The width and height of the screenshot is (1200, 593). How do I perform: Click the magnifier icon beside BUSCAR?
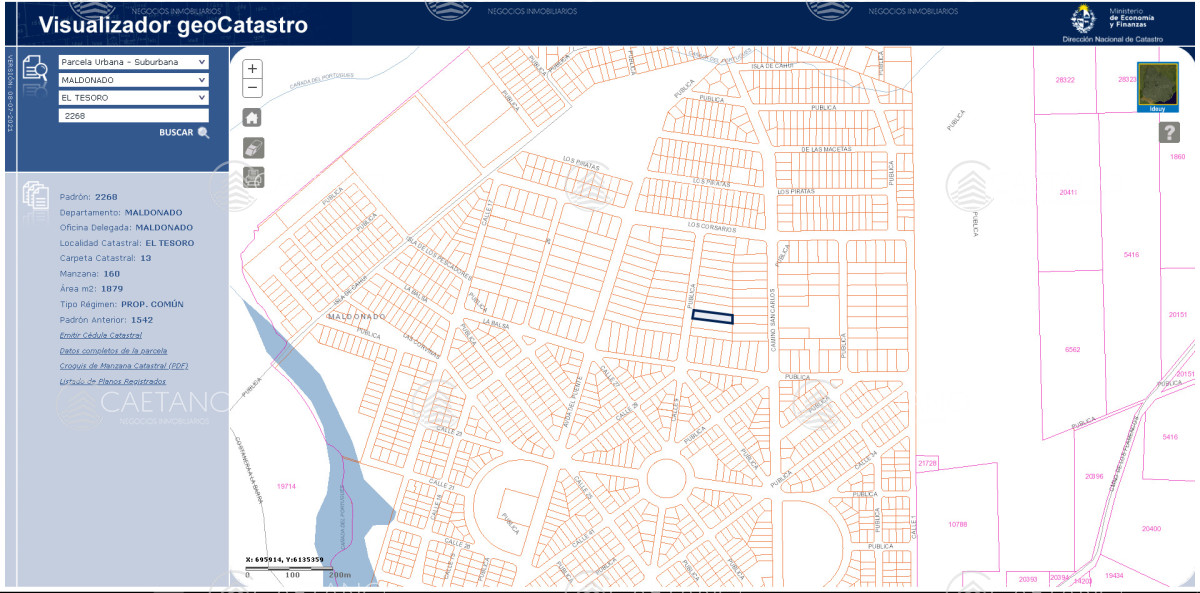coord(204,133)
